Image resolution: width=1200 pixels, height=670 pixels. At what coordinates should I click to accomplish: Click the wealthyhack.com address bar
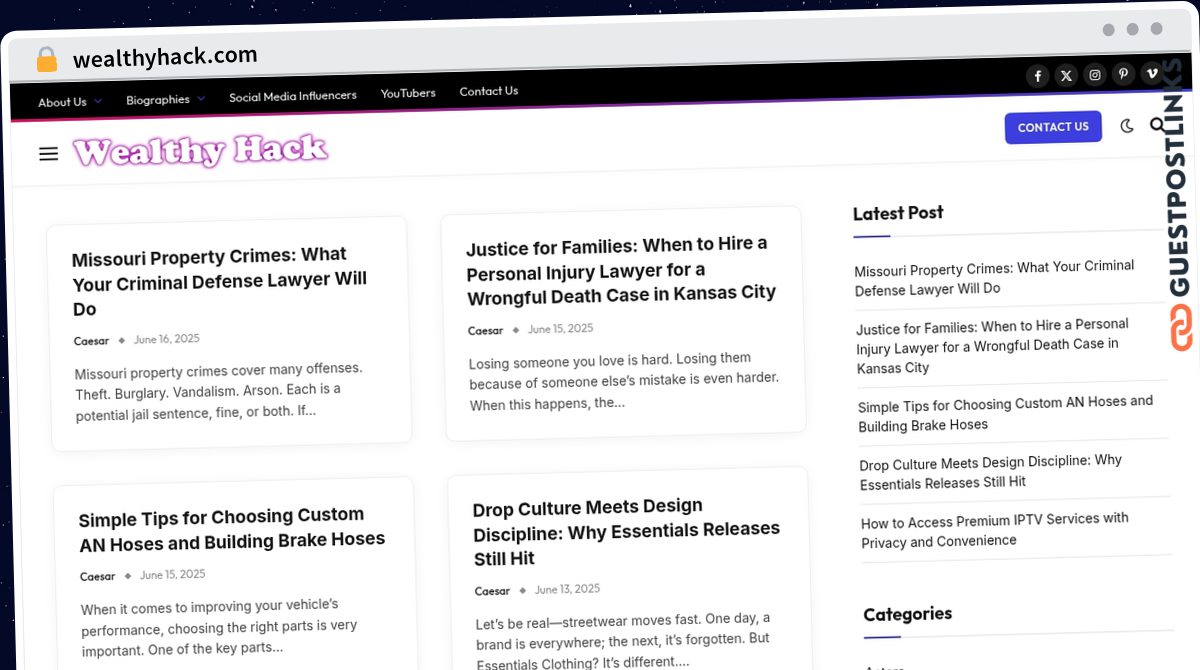coord(165,57)
